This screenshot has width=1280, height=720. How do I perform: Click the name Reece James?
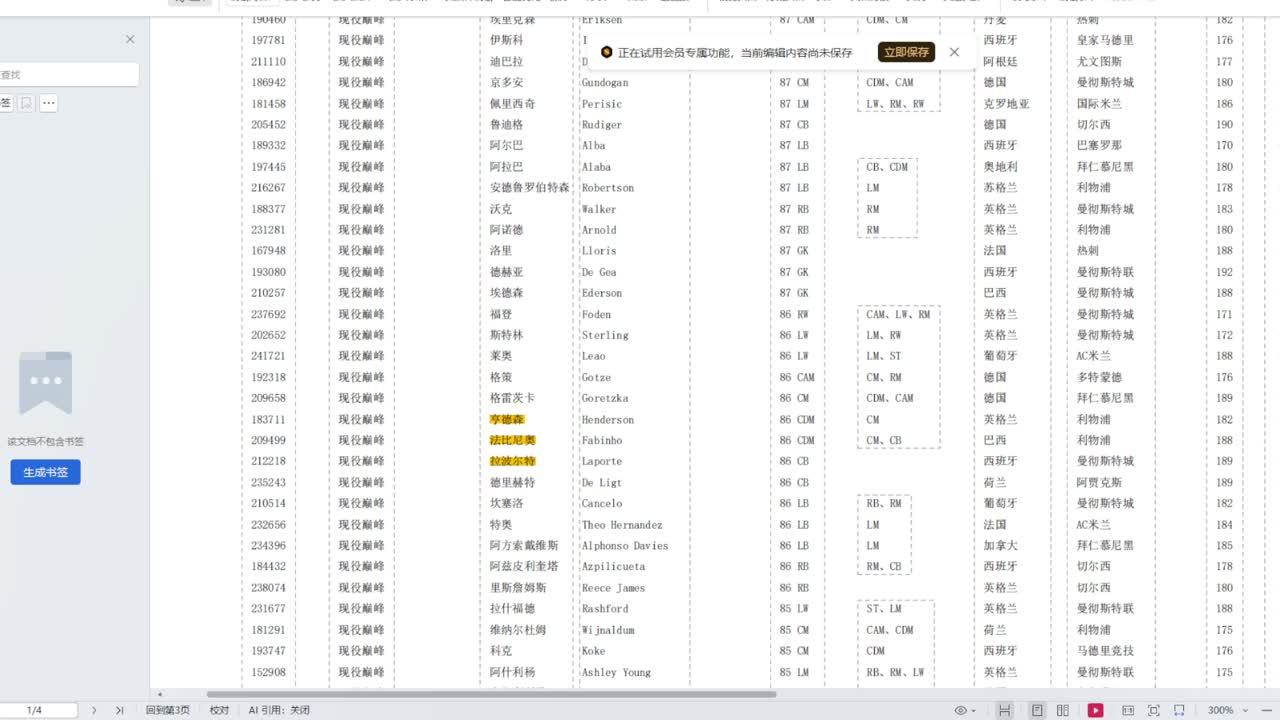(x=614, y=588)
